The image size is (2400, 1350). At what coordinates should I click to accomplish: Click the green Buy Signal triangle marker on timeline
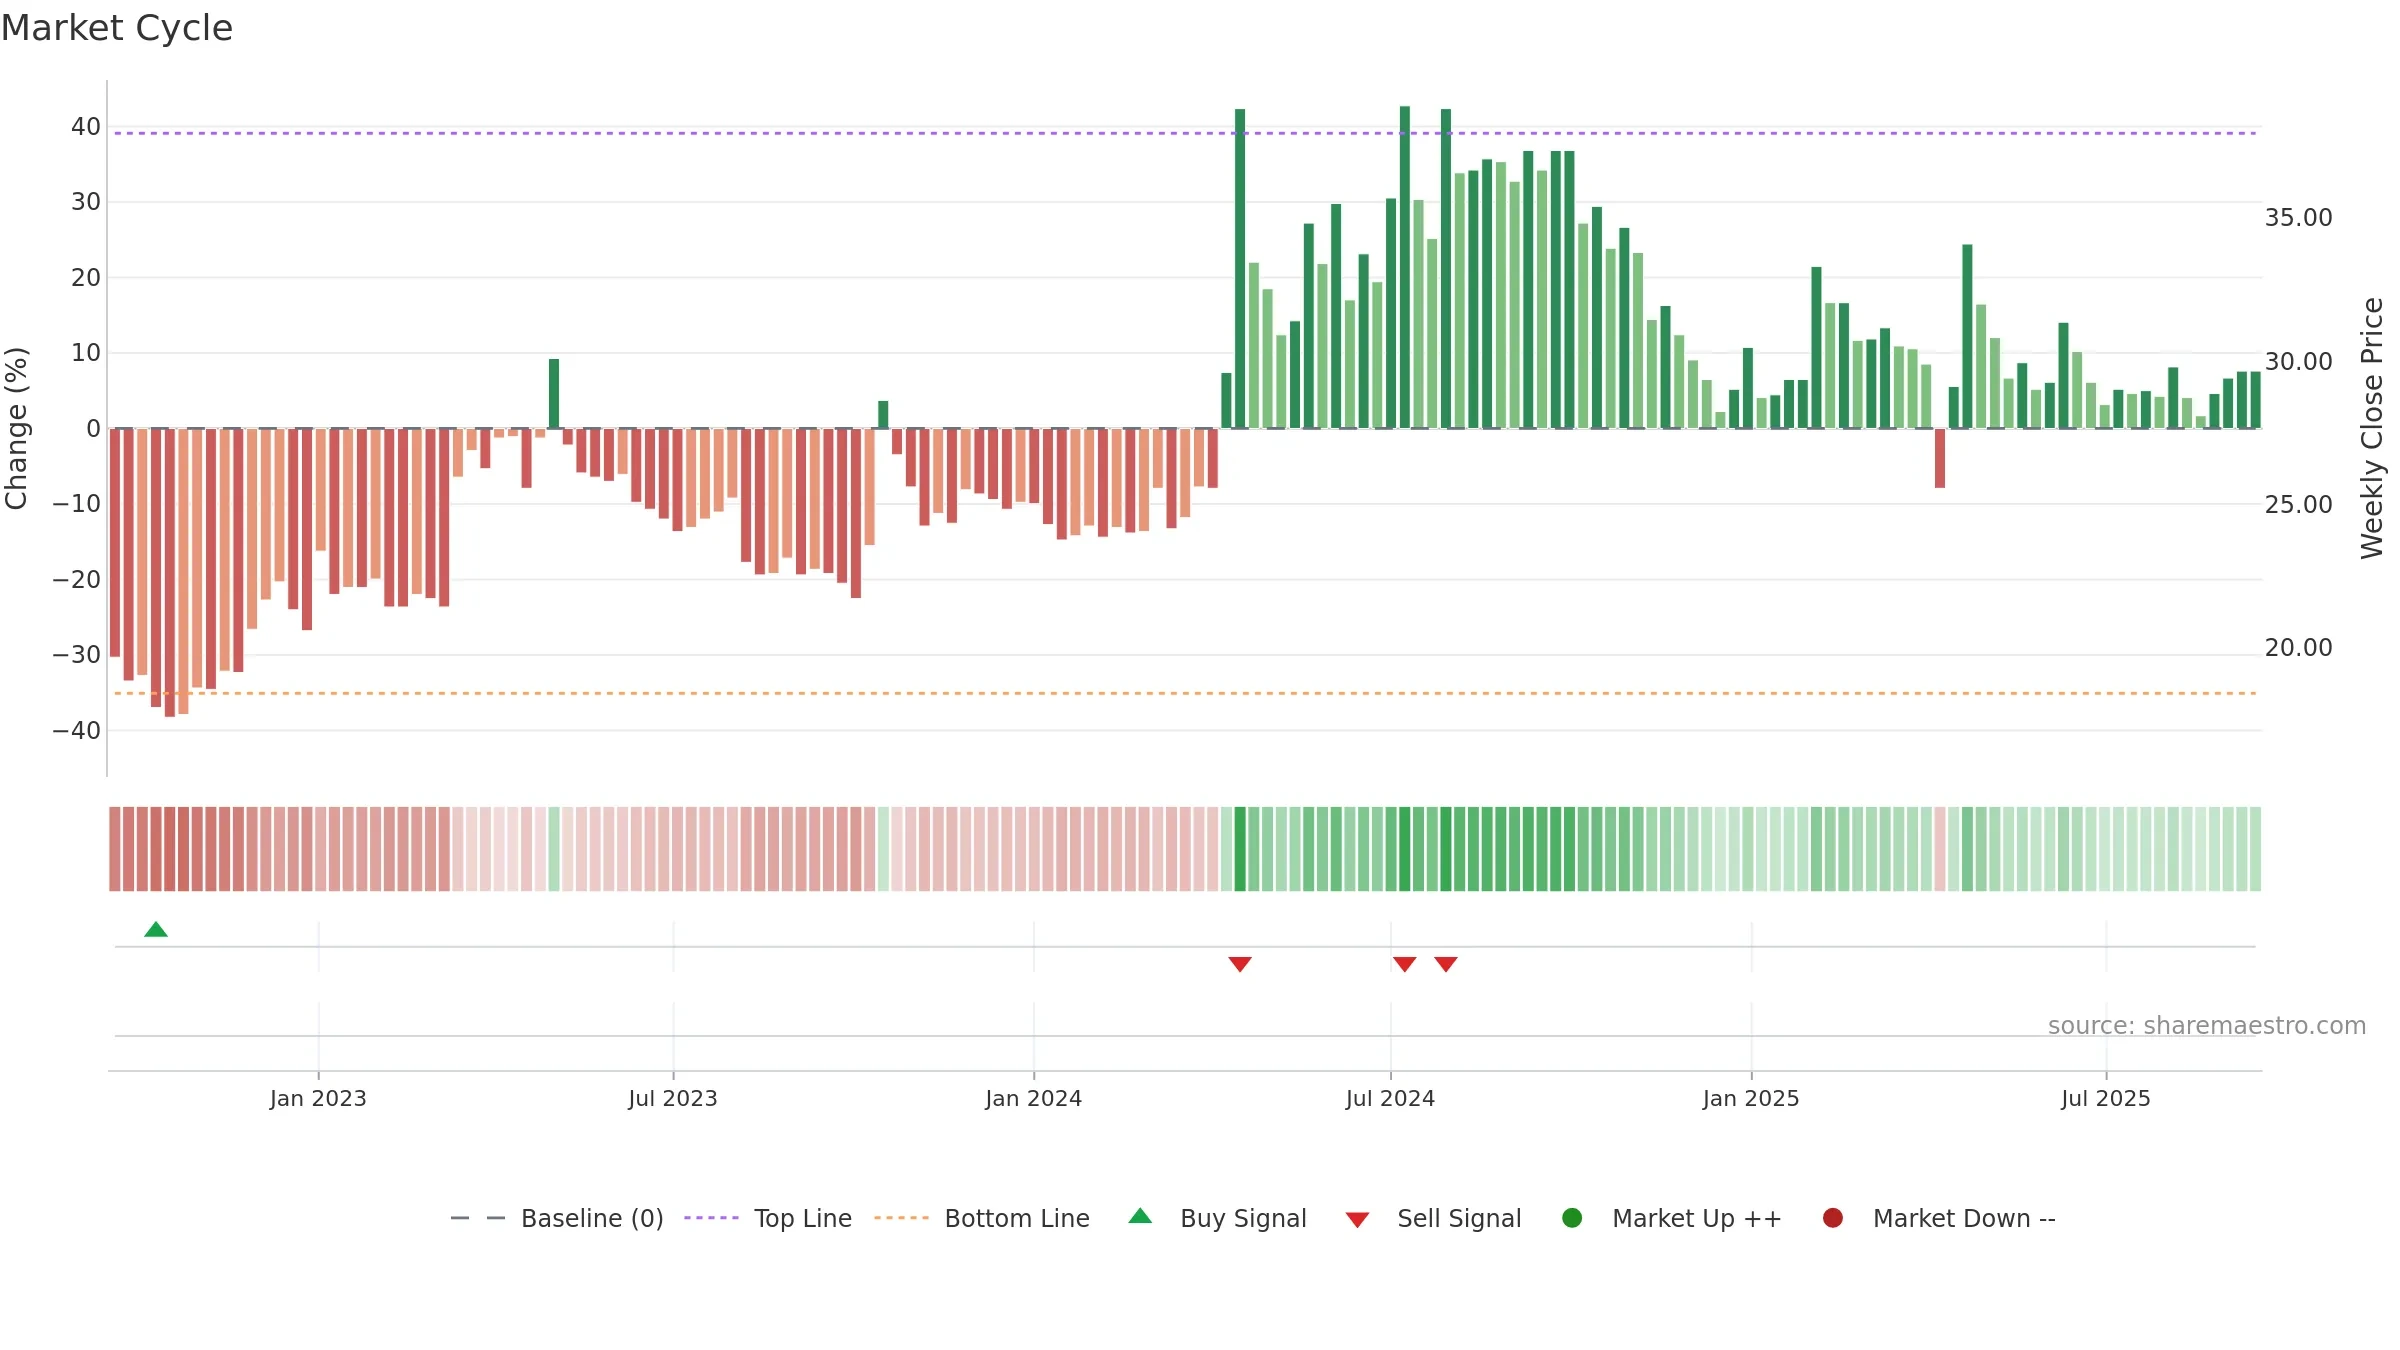[156, 929]
